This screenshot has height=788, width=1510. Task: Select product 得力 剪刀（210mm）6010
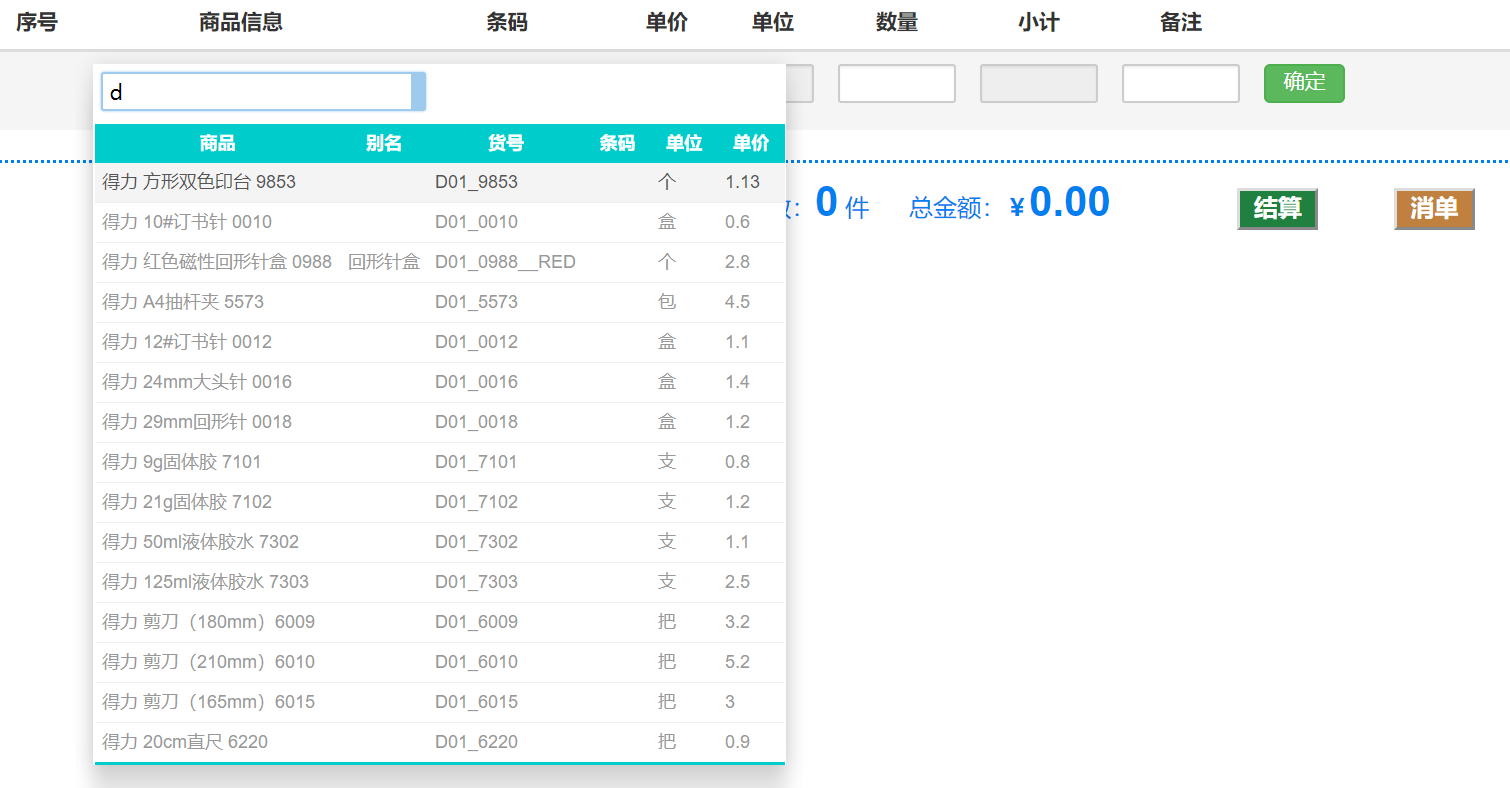(440, 662)
